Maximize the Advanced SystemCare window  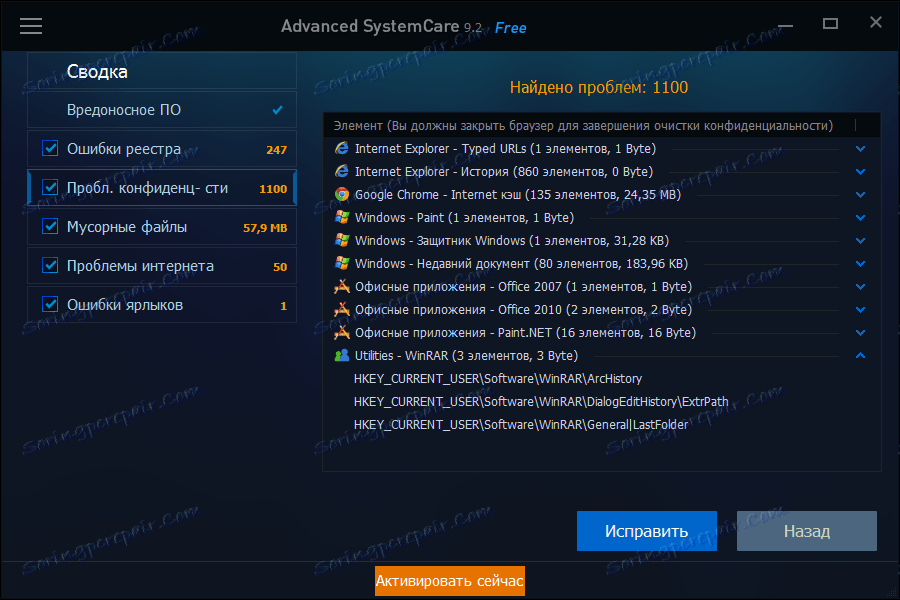pyautogui.click(x=830, y=24)
